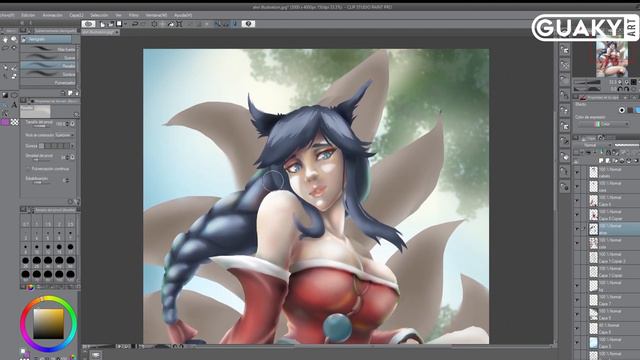Choose the Suave blend brush
This screenshot has height=360, width=640.
[48, 58]
